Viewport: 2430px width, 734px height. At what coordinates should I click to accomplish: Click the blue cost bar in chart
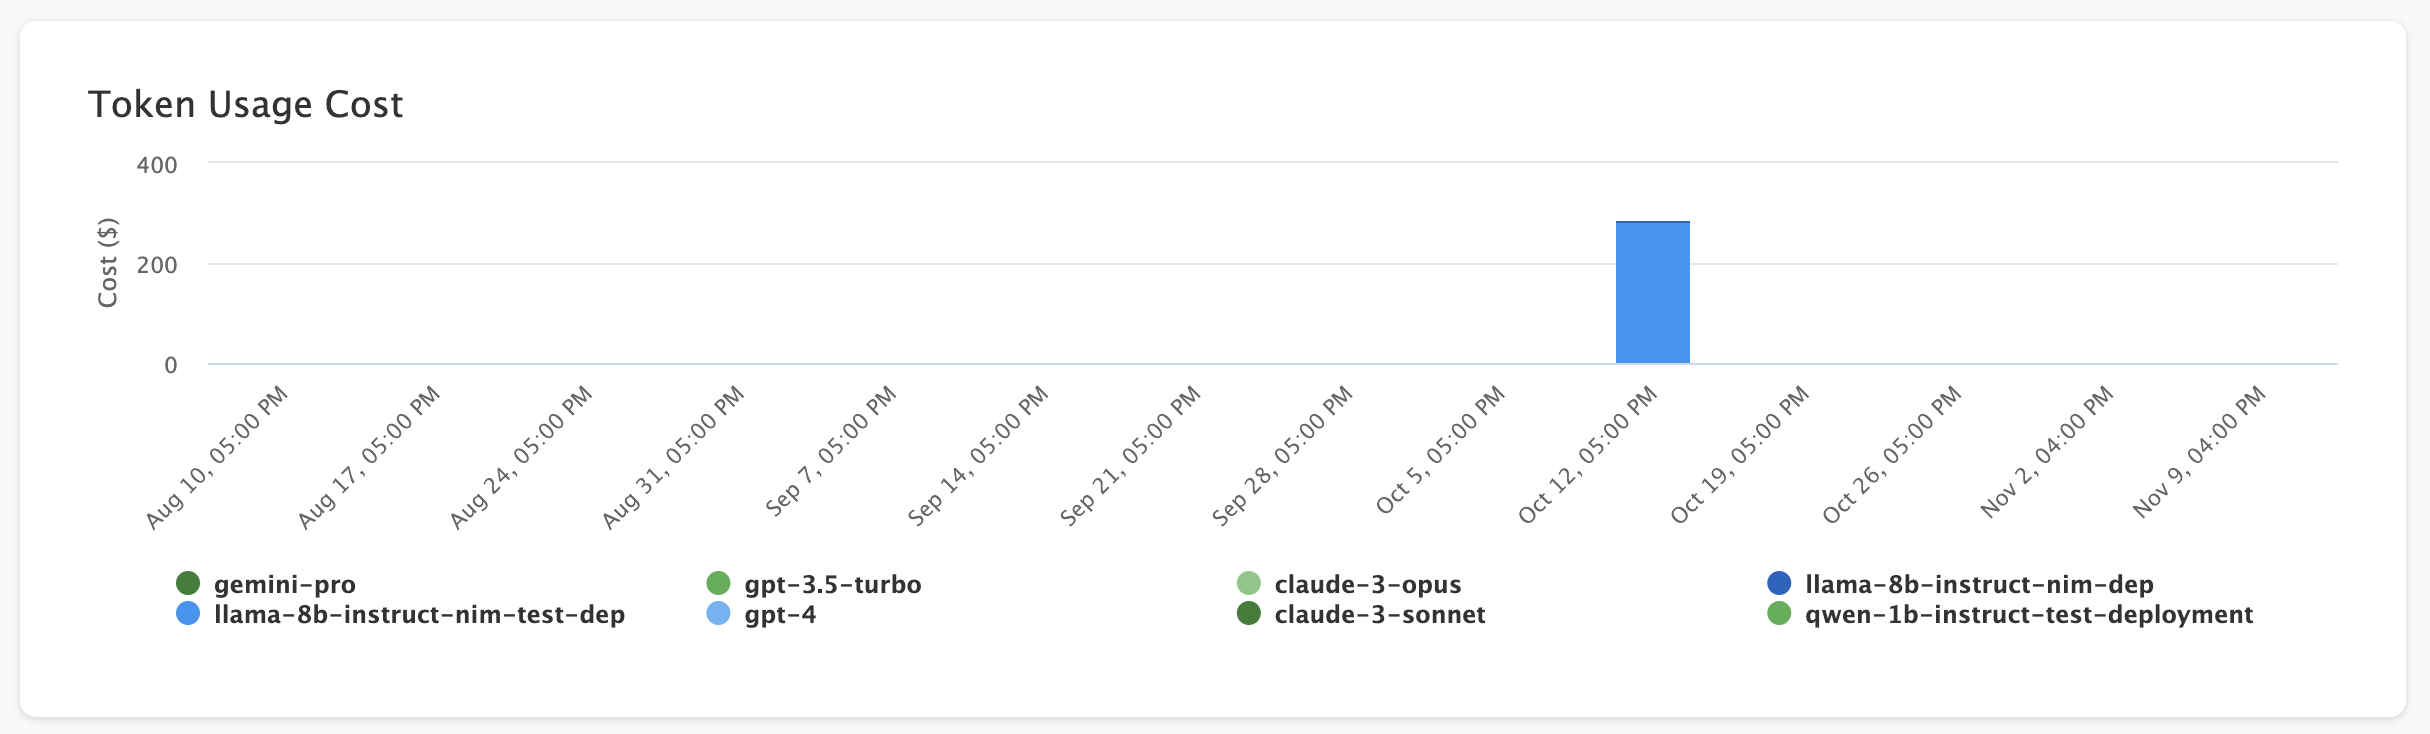pos(1652,293)
